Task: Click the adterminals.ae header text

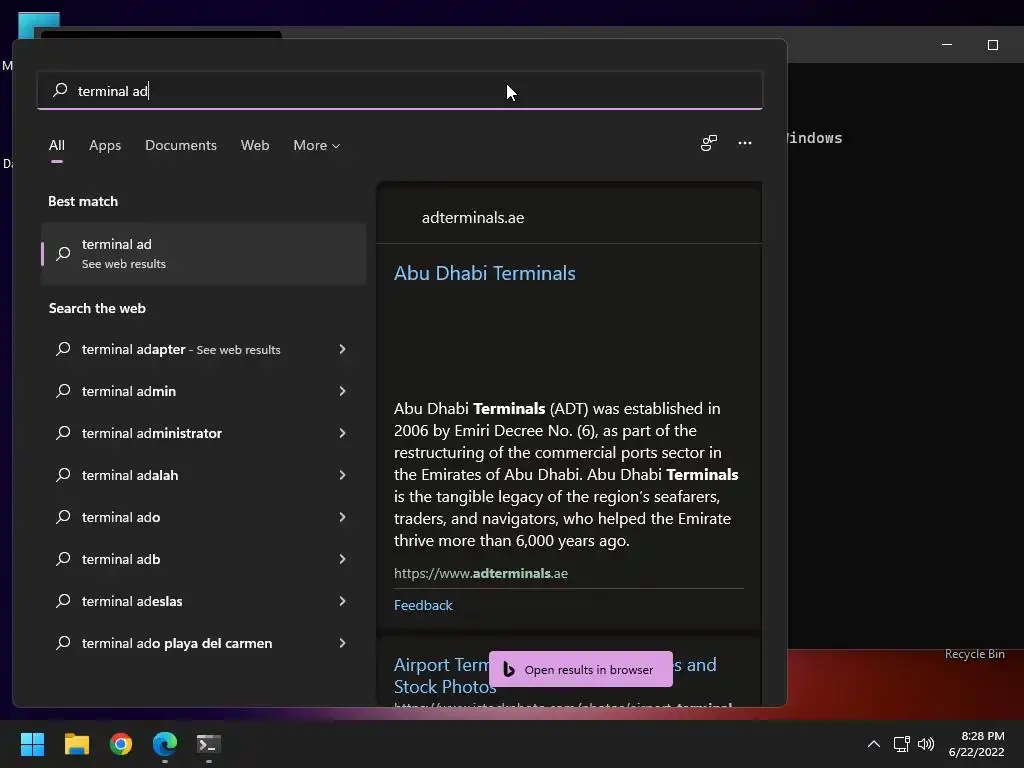Action: (x=473, y=217)
